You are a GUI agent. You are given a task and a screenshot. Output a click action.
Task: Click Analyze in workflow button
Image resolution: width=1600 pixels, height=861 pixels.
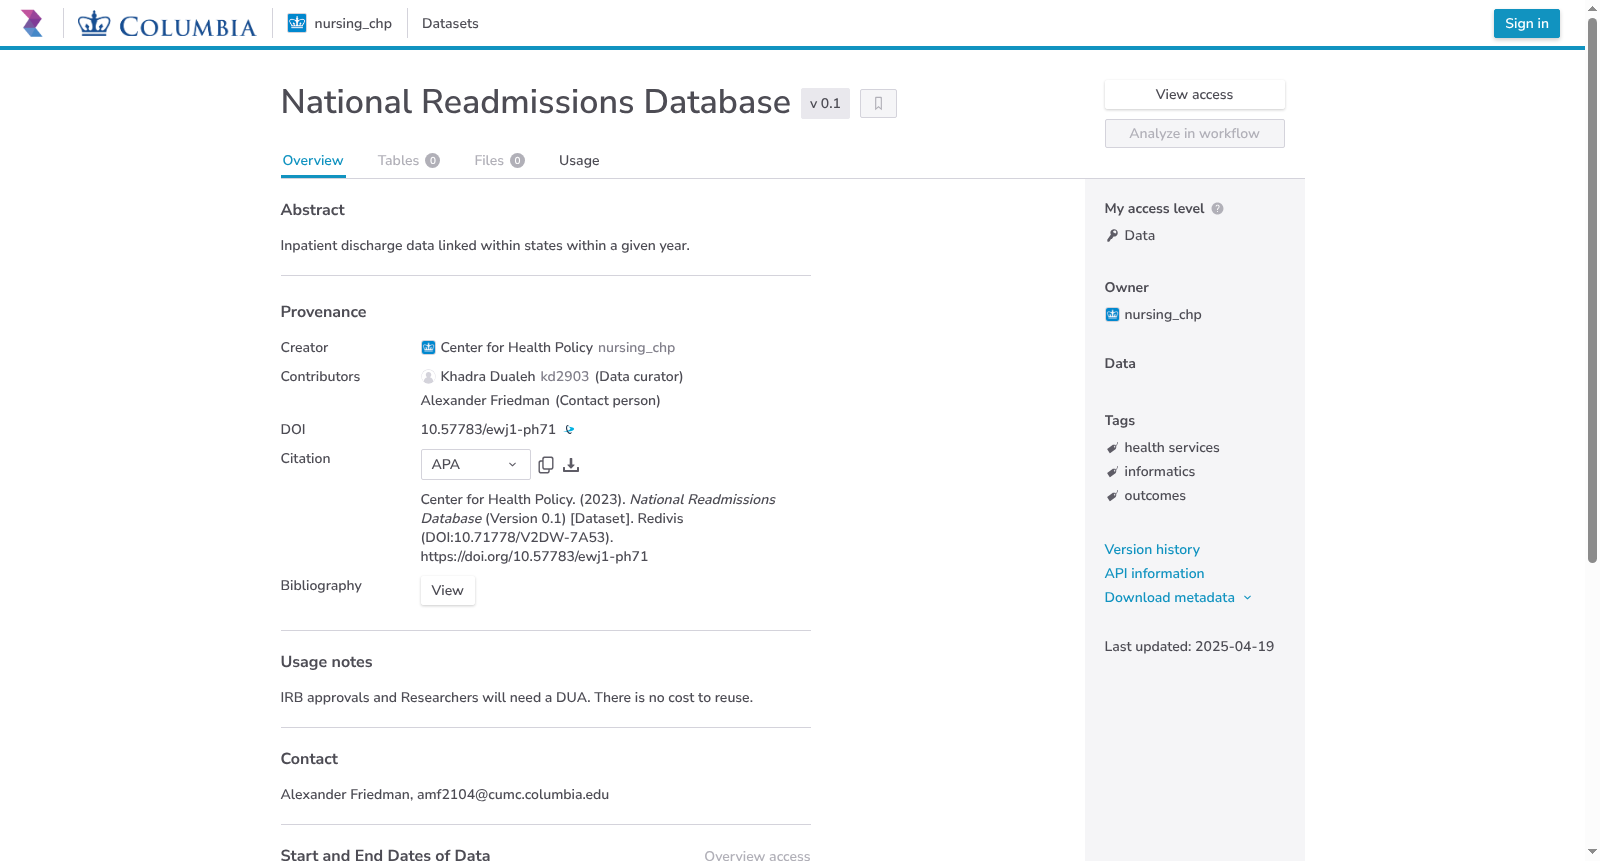pos(1194,134)
